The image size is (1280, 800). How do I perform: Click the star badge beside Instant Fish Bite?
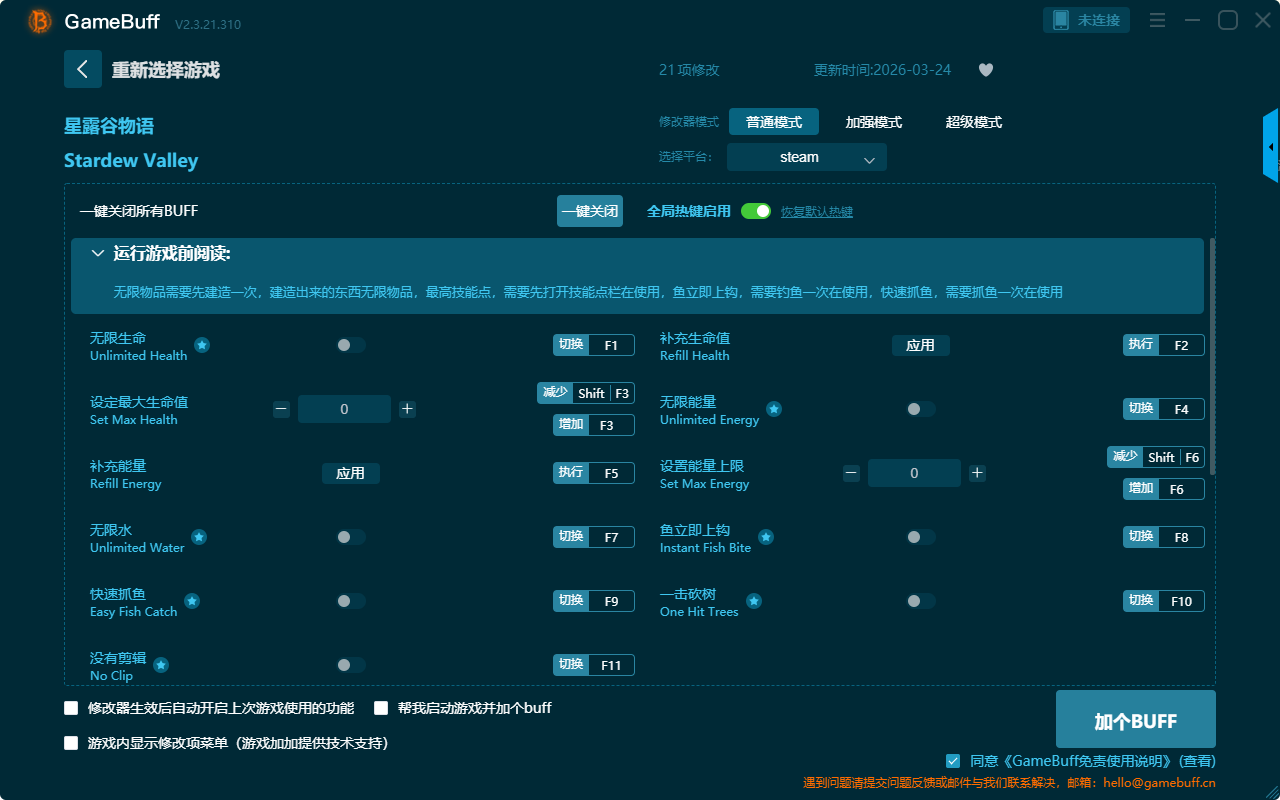[766, 537]
